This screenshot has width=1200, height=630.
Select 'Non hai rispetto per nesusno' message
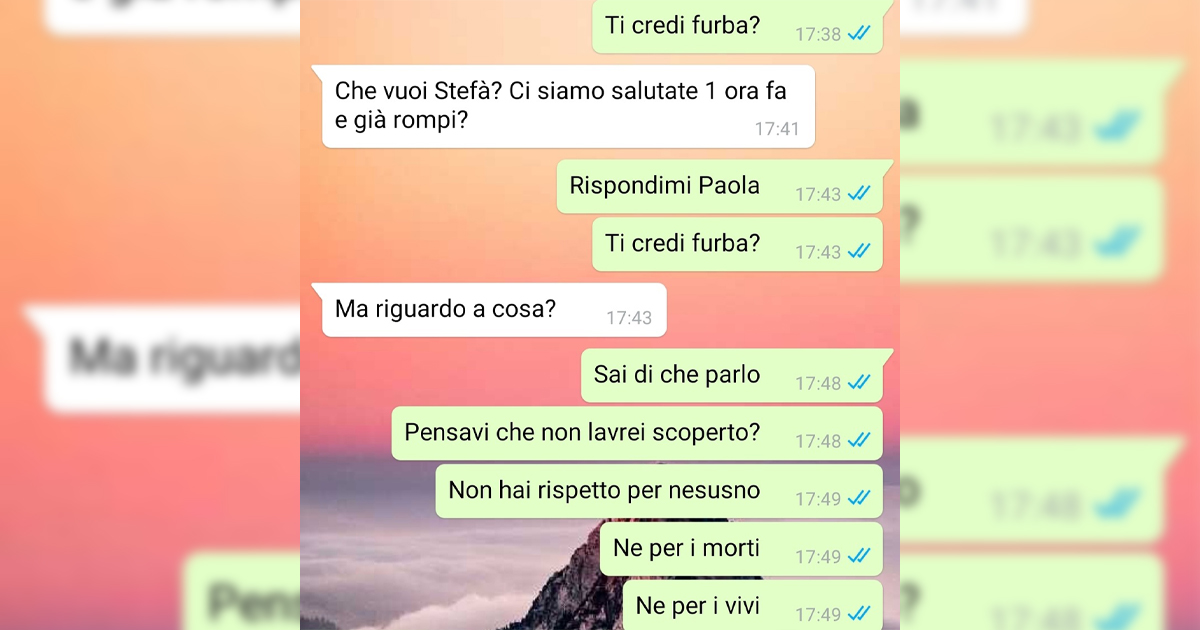click(659, 491)
